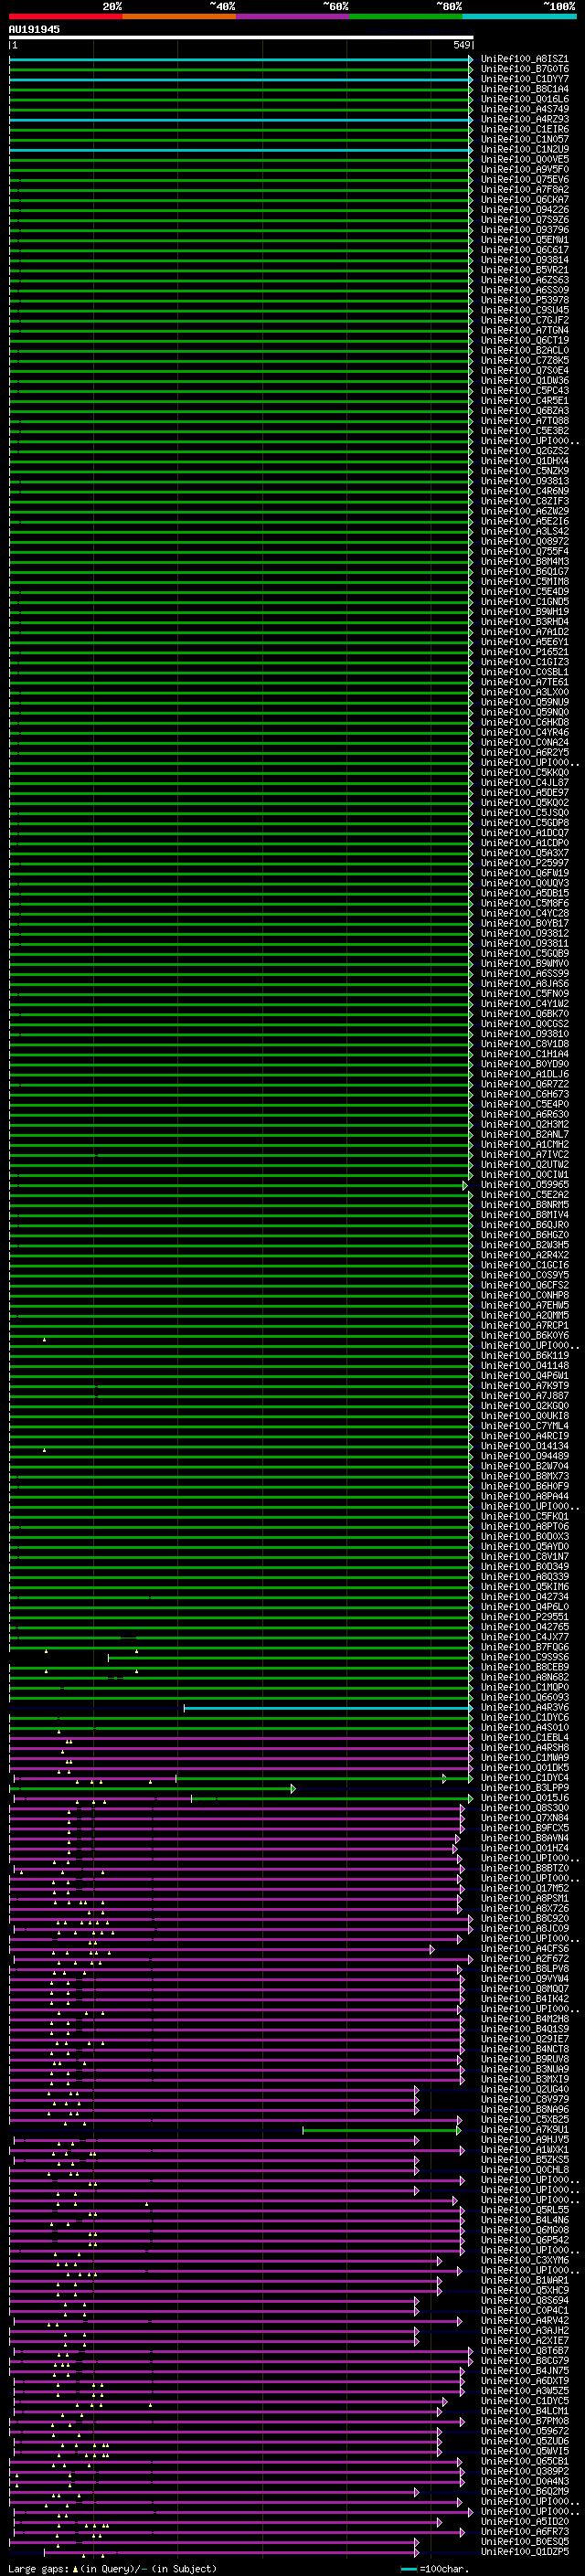The height and width of the screenshot is (2576, 585).
Task: Select hit UniRef100_Q5ENW1
Action: [524, 240]
